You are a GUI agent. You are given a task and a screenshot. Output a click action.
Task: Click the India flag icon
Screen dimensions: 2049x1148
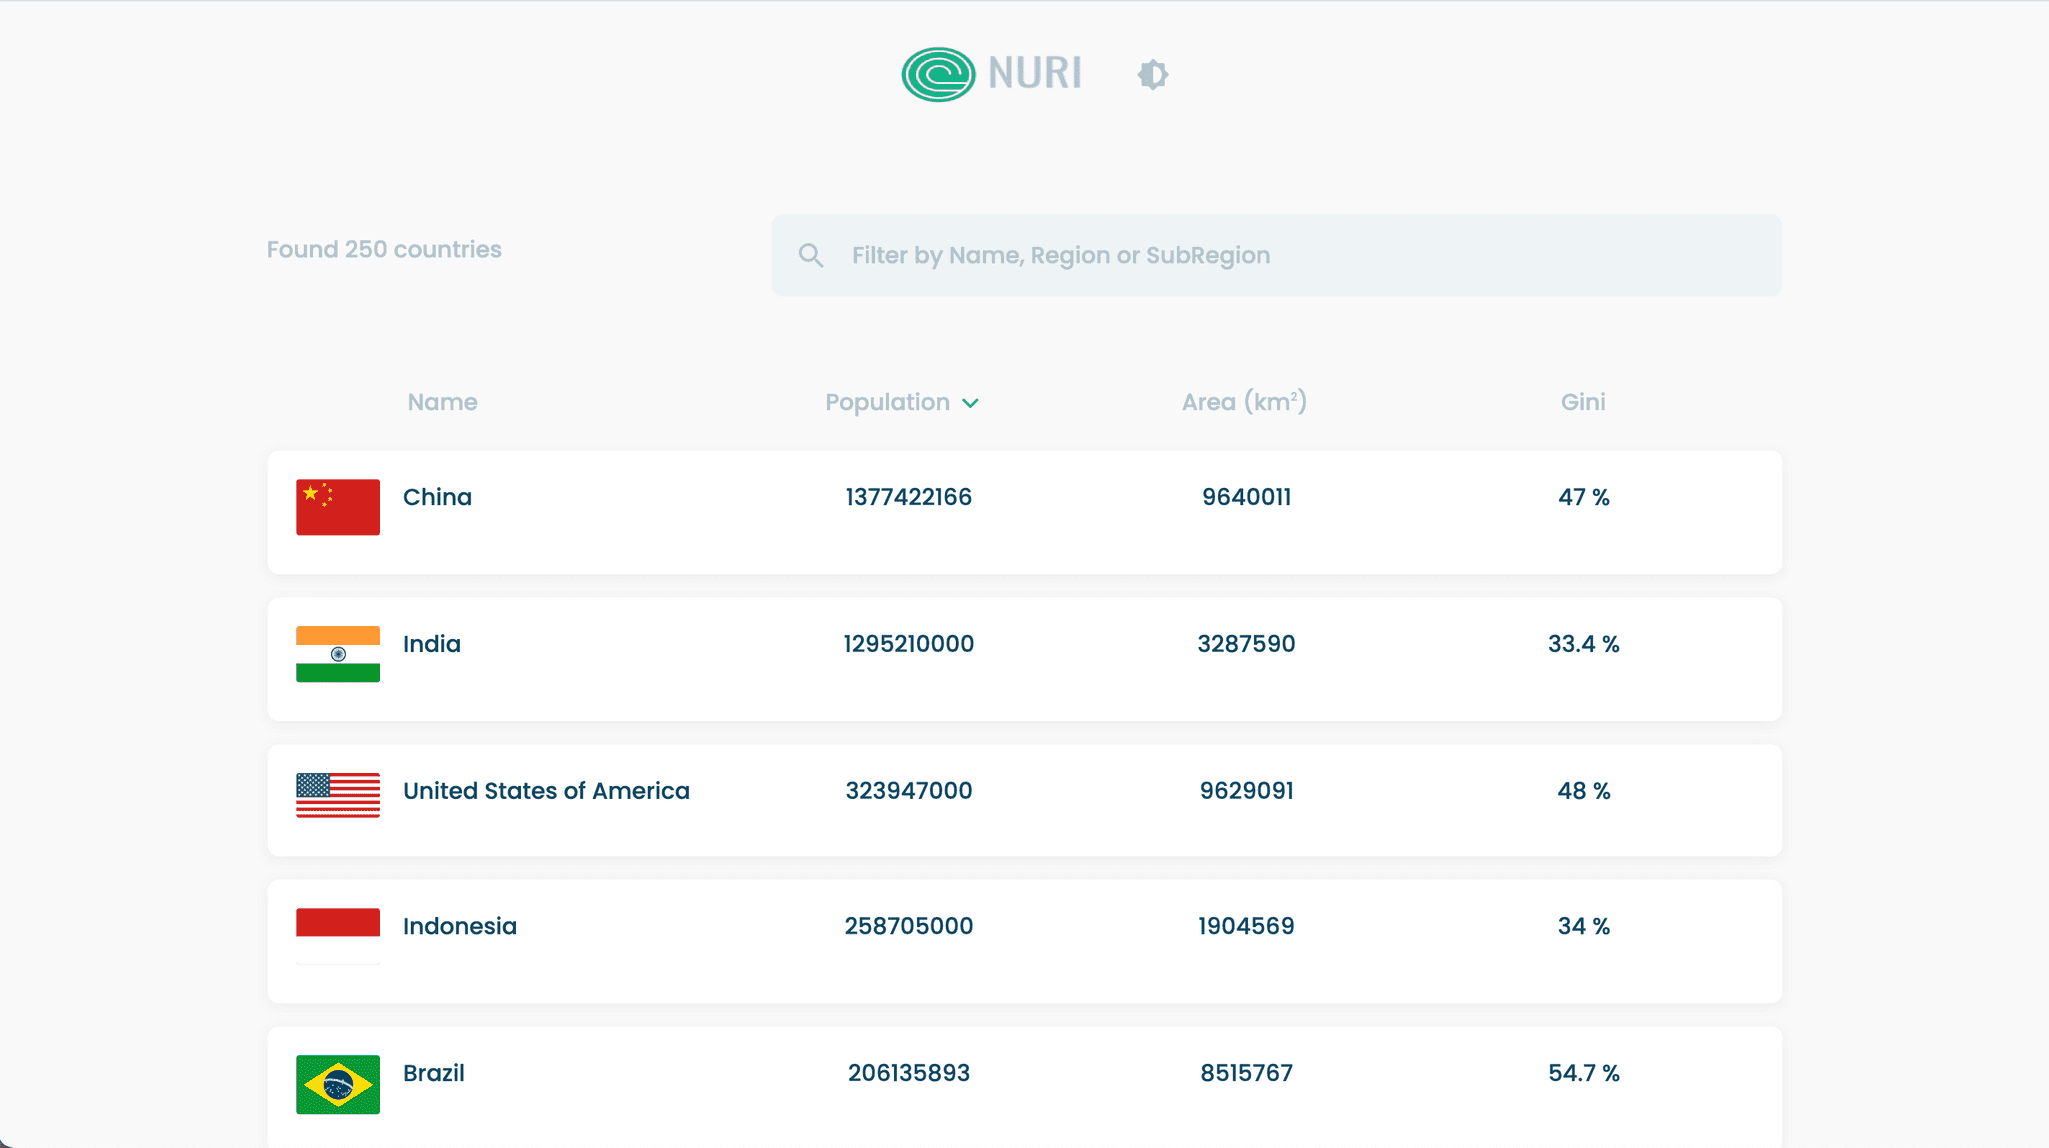tap(338, 654)
